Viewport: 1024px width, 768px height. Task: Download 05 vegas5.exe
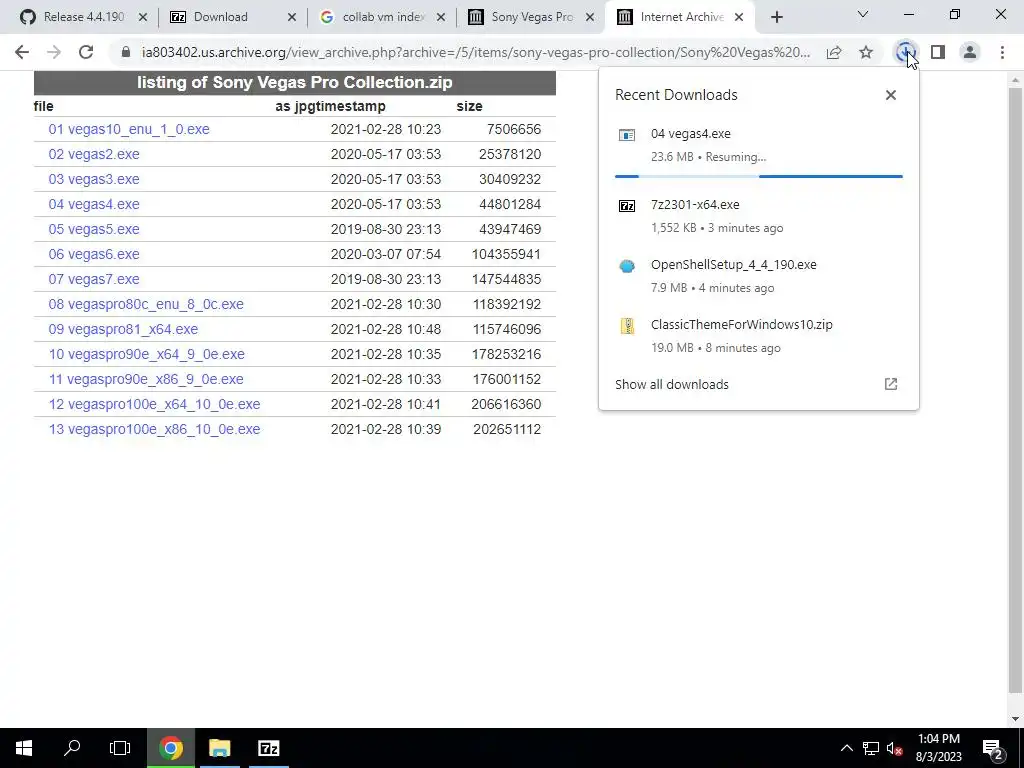[94, 229]
